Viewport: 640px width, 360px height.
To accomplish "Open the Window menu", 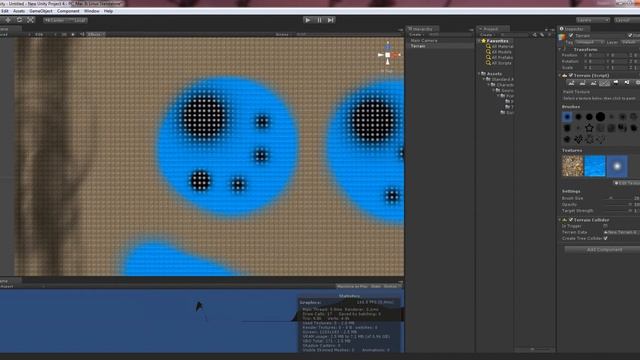I will coord(91,11).
